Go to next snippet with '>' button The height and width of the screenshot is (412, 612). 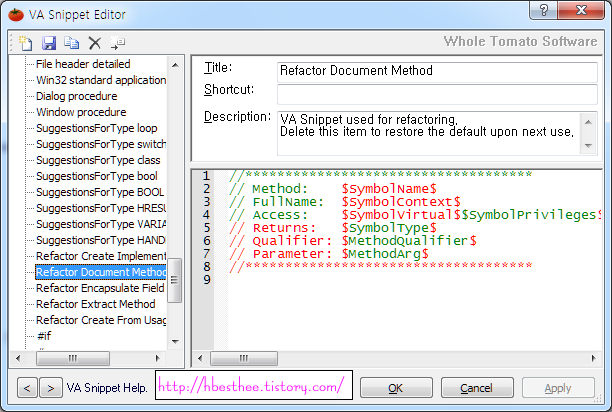[51, 388]
